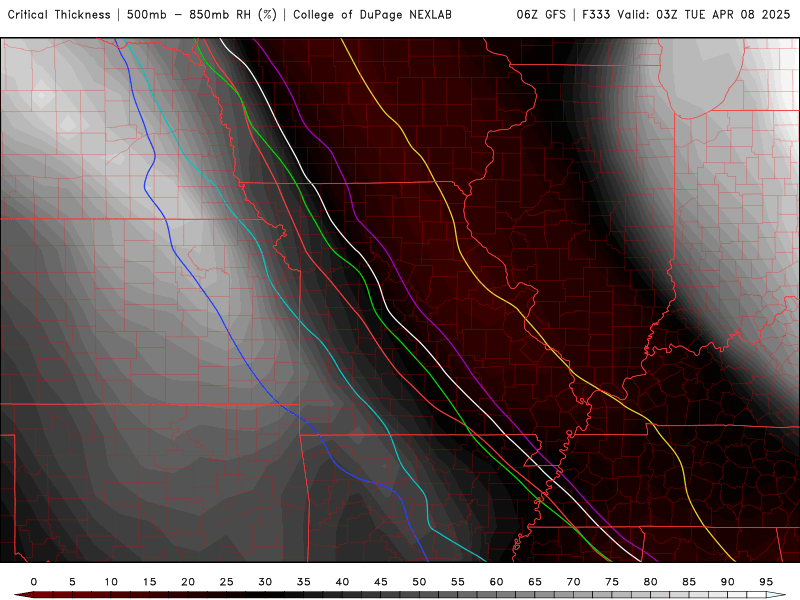800x600 pixels.
Task: Click 'Valid: 03Z TUE APR 08 2025' text
Action: tap(704, 15)
